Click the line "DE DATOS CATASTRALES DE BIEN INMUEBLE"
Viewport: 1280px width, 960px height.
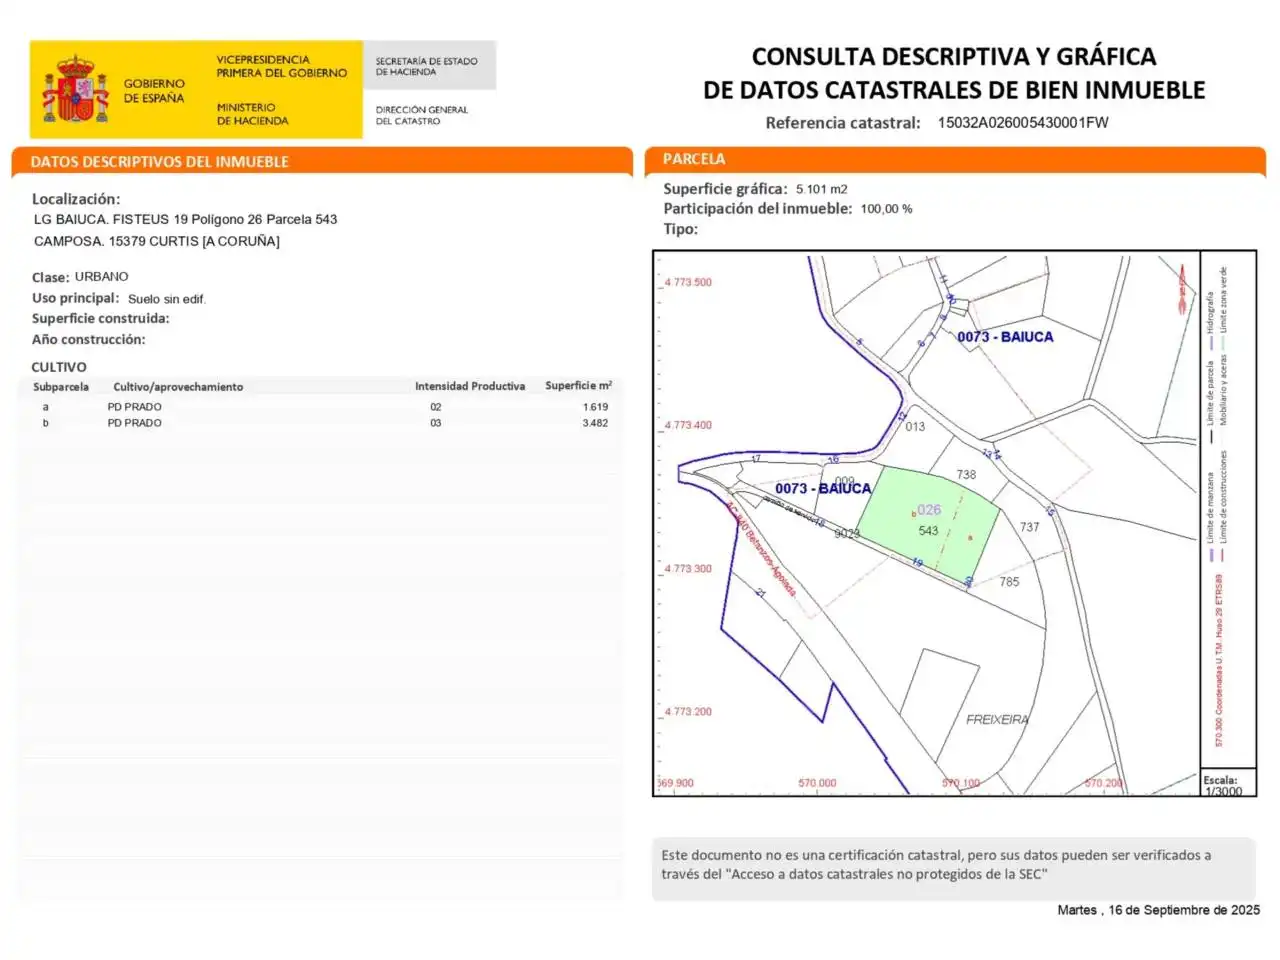click(954, 90)
